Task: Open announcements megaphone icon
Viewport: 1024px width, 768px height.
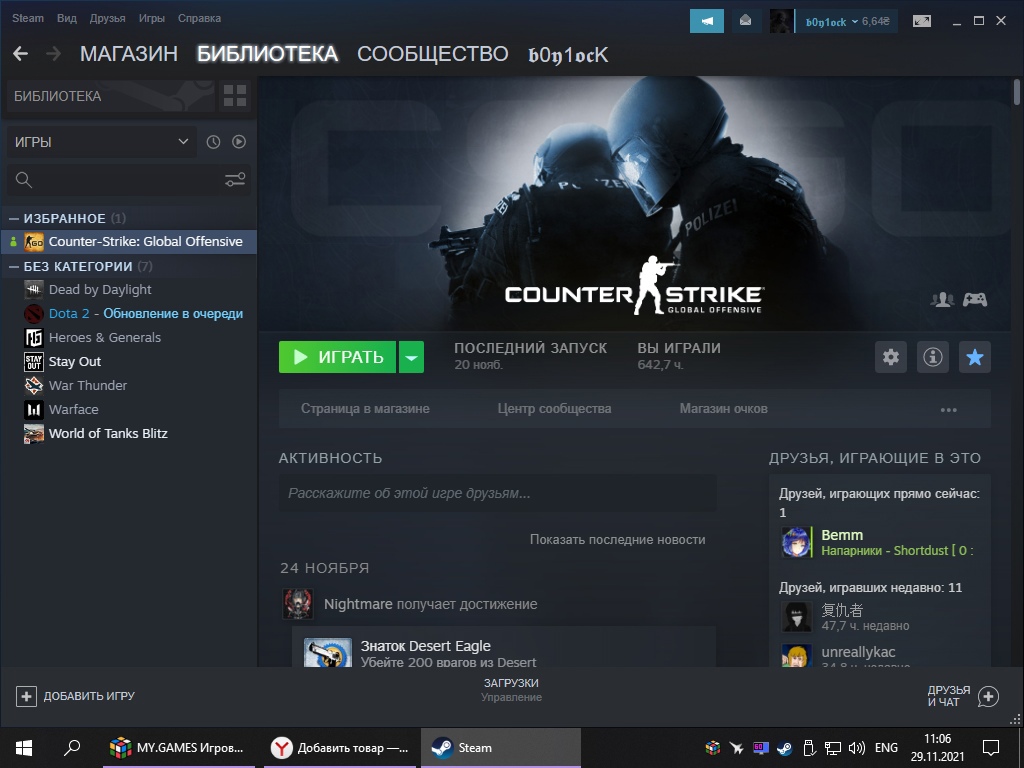Action: point(707,21)
